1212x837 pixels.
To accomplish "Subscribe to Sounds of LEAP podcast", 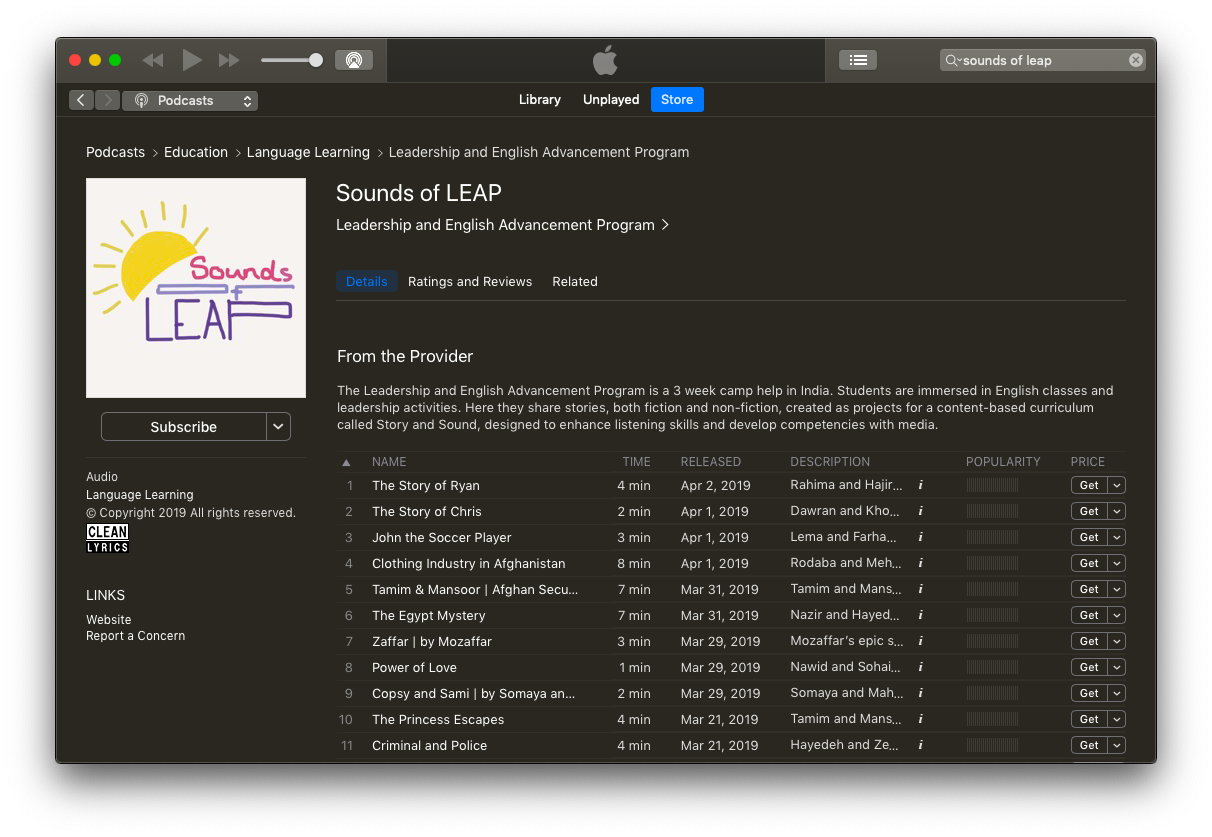I will [x=183, y=426].
